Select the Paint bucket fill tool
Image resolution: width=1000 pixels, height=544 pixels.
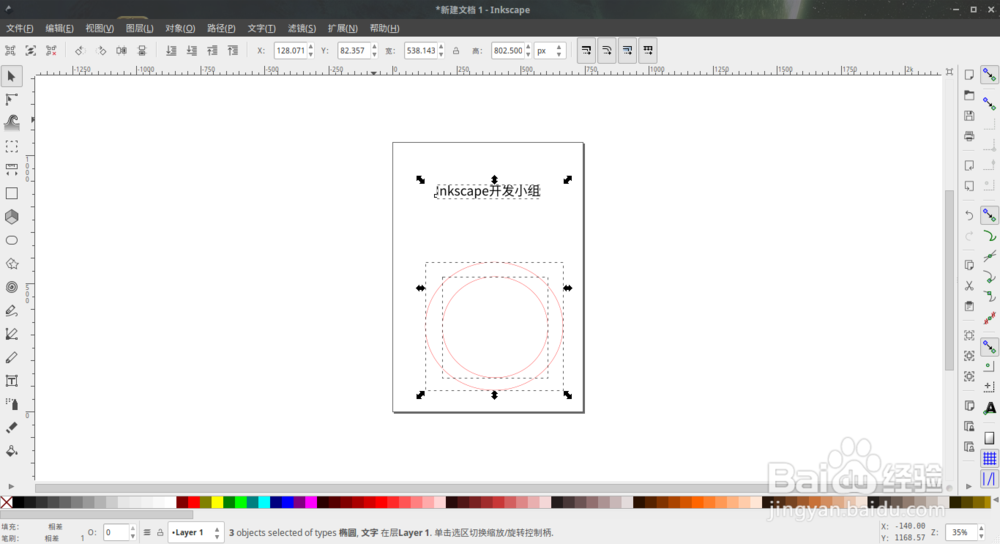coord(11,451)
